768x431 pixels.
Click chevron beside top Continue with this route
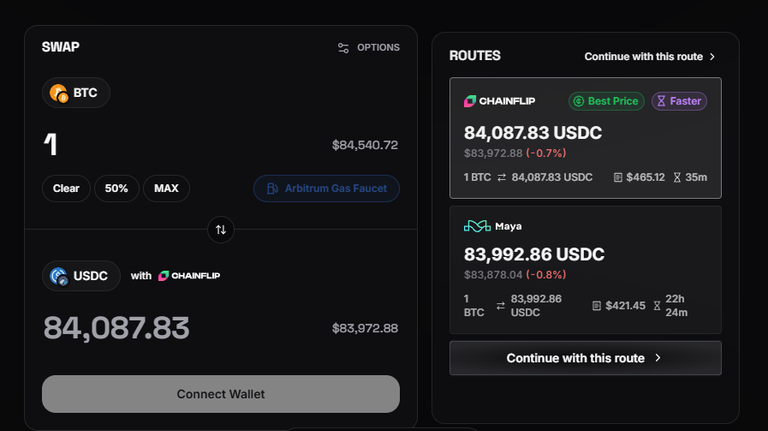[712, 57]
